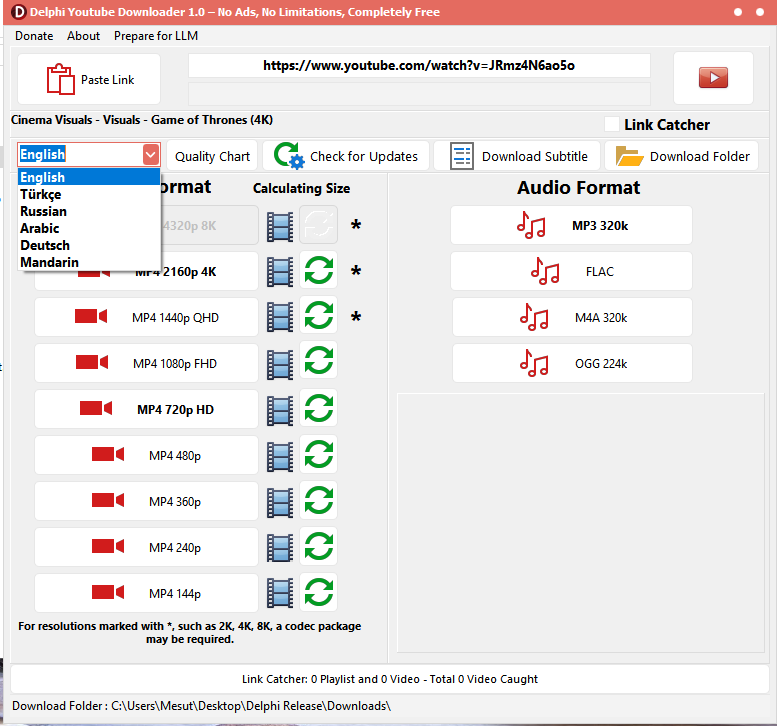The width and height of the screenshot is (777, 726).
Task: Click film strip icon next to 4320p 8K
Action: (280, 226)
